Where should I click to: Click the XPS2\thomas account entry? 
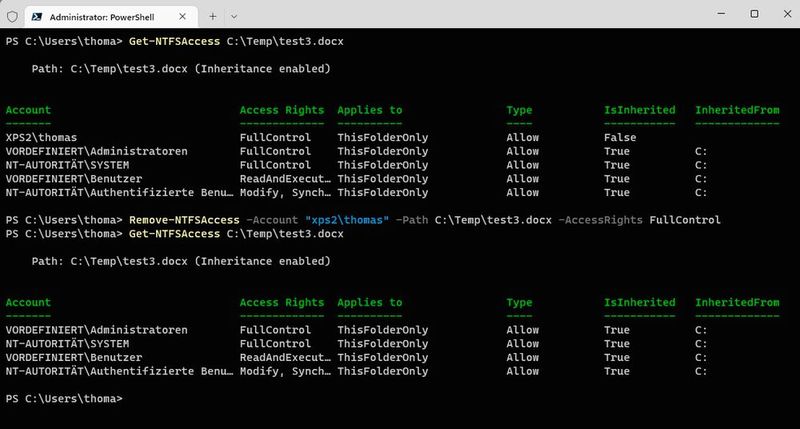41,137
